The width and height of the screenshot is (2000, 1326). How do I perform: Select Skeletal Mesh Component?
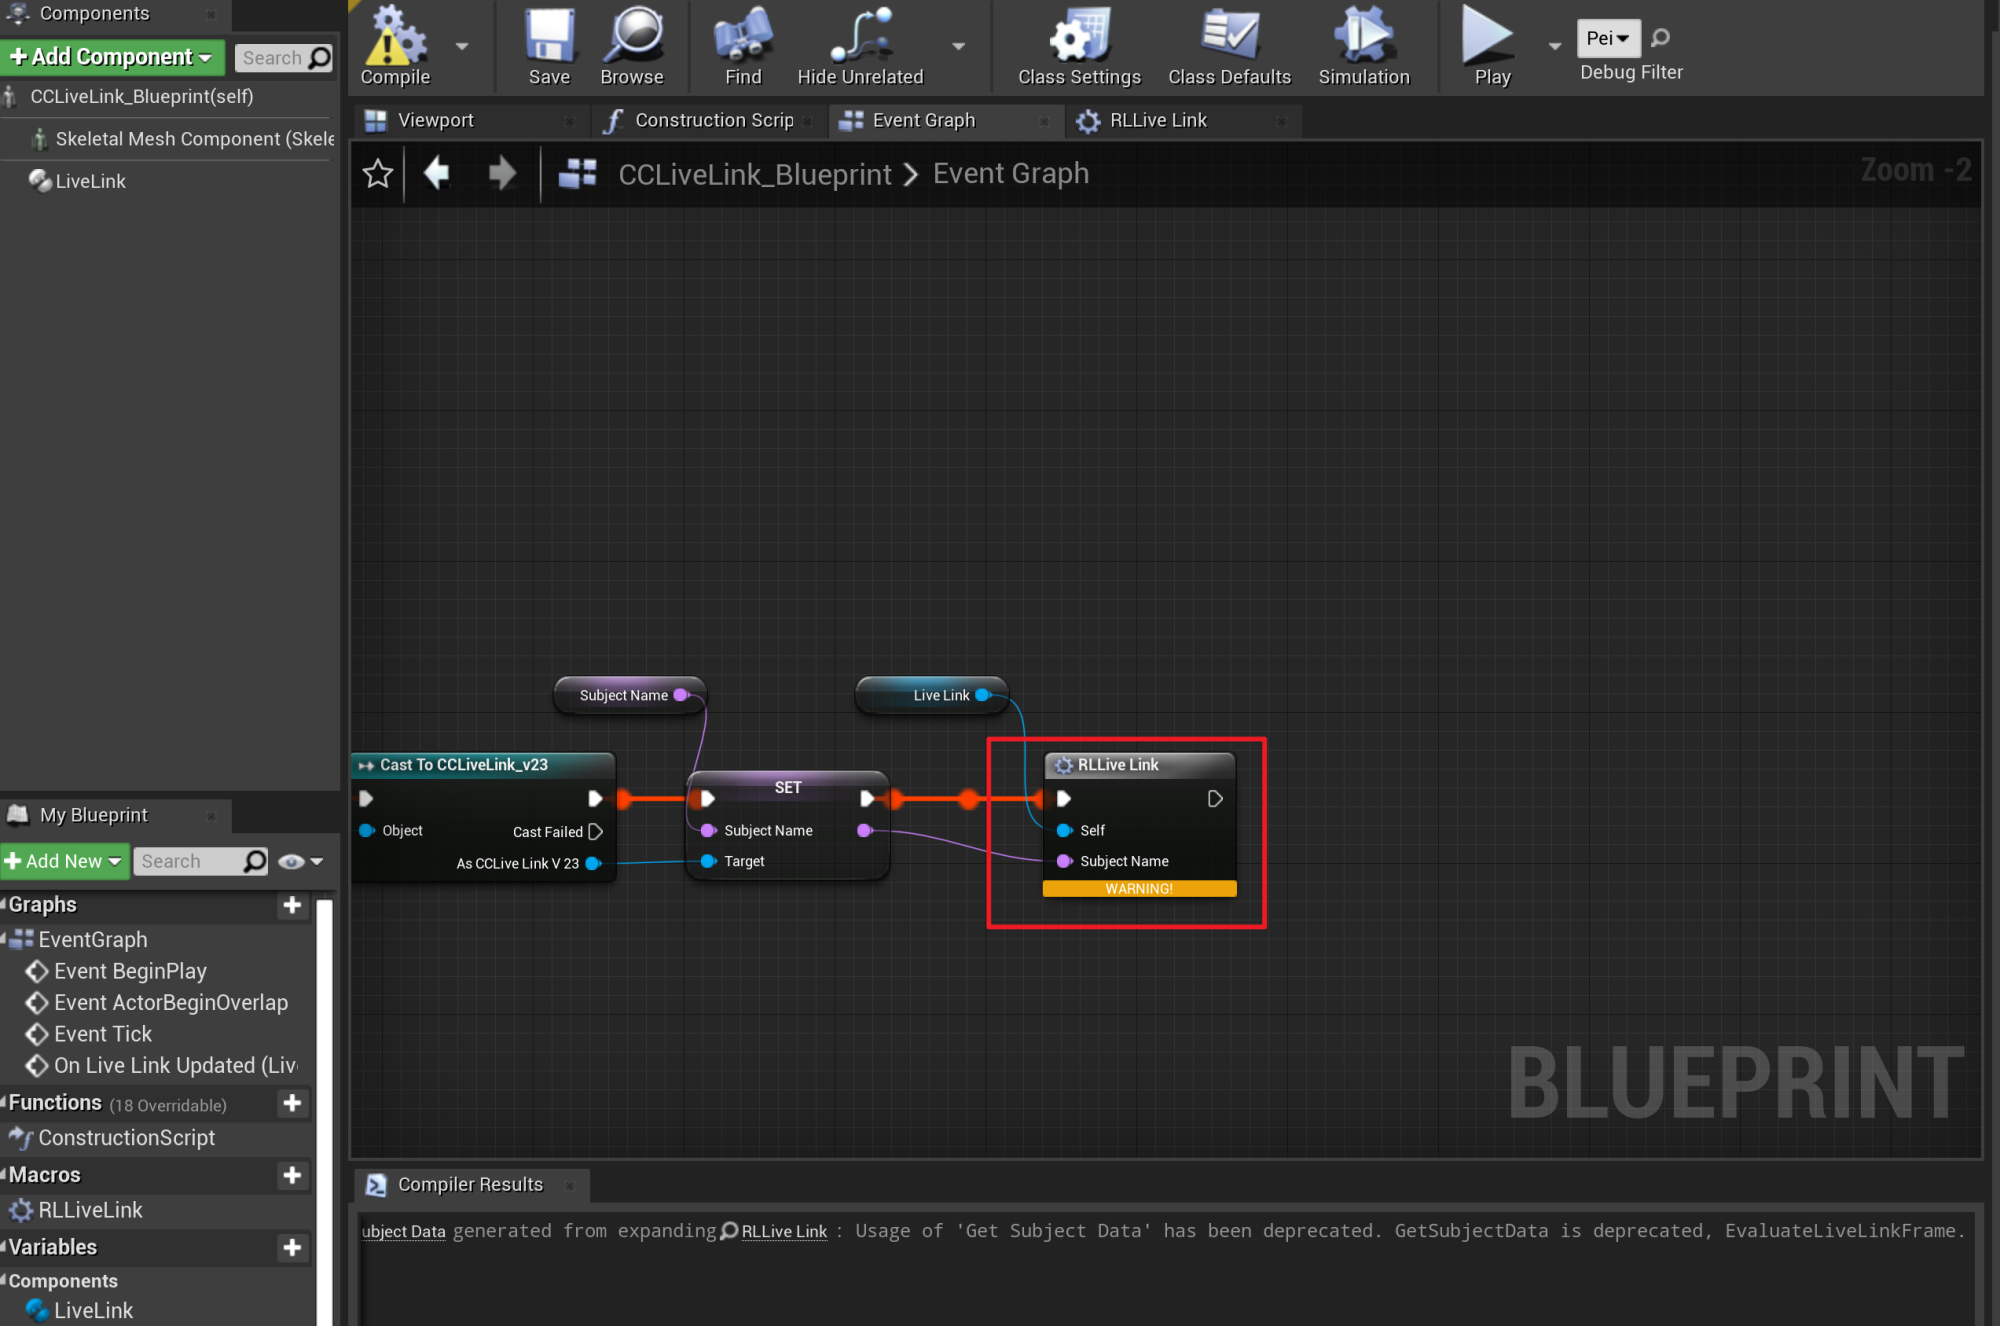click(x=195, y=139)
